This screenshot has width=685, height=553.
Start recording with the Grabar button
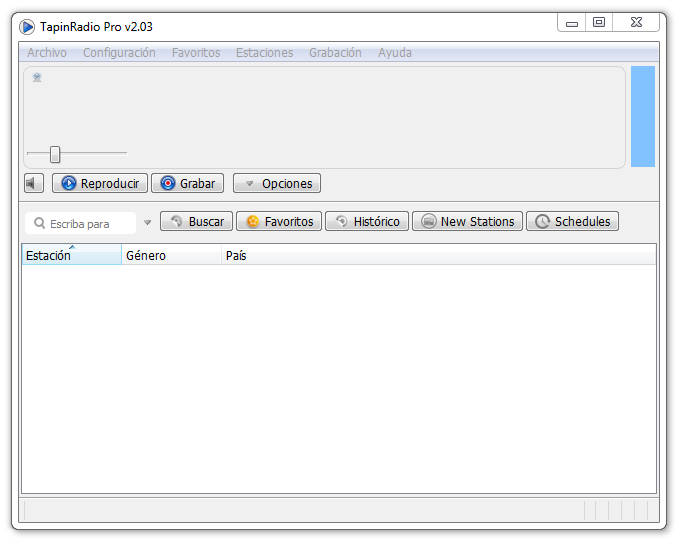[x=188, y=183]
